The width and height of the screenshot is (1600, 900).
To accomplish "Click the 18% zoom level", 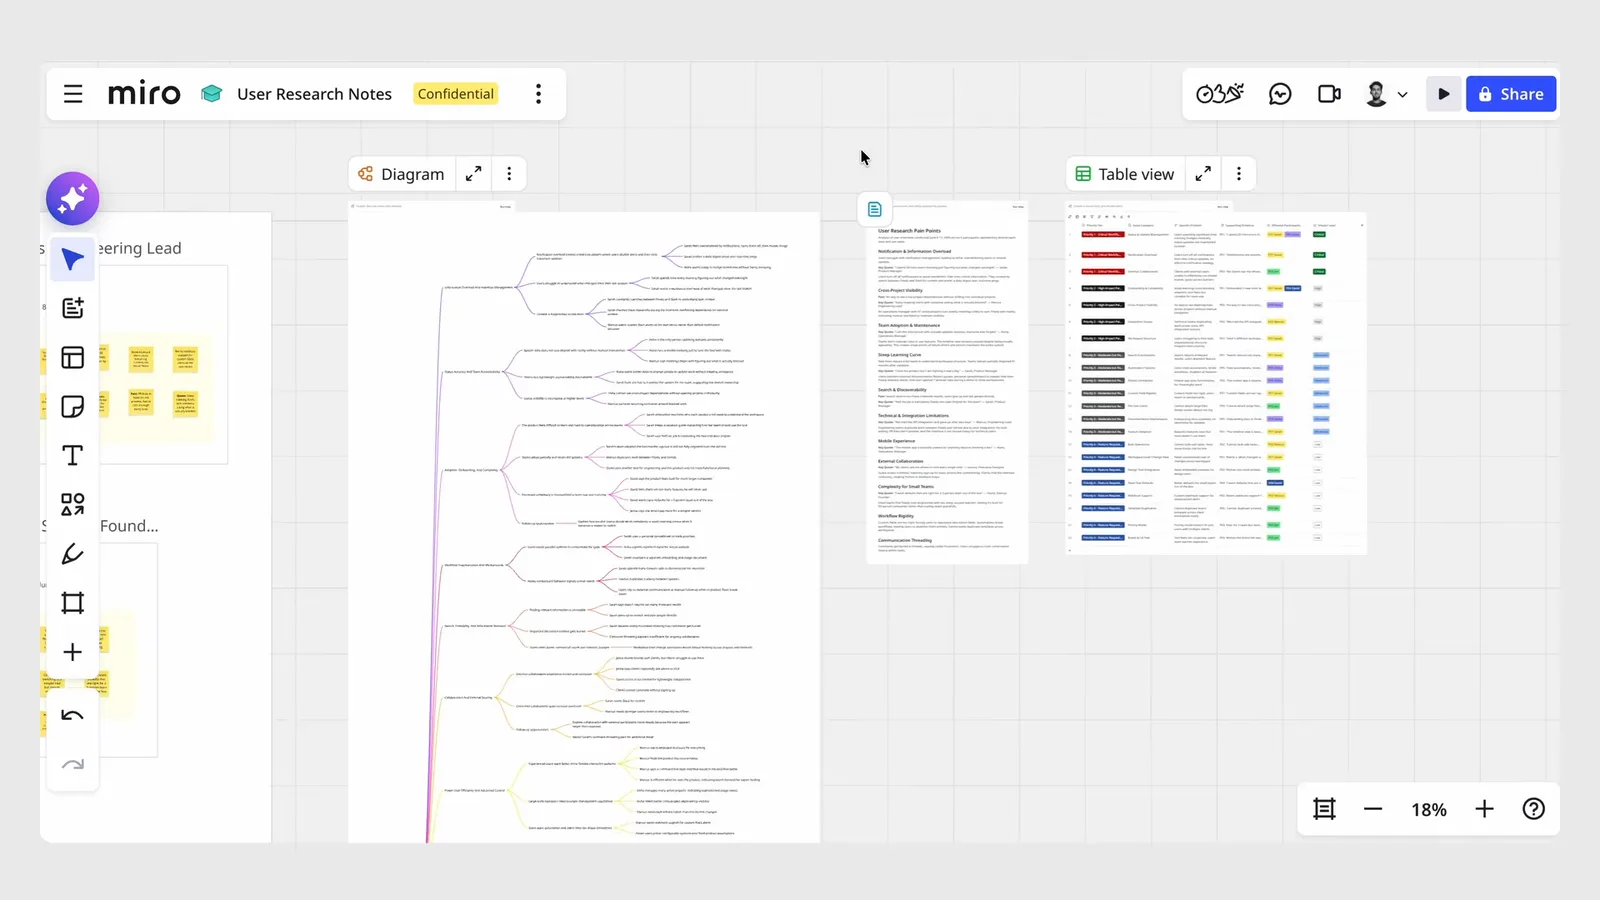I will (x=1429, y=810).
